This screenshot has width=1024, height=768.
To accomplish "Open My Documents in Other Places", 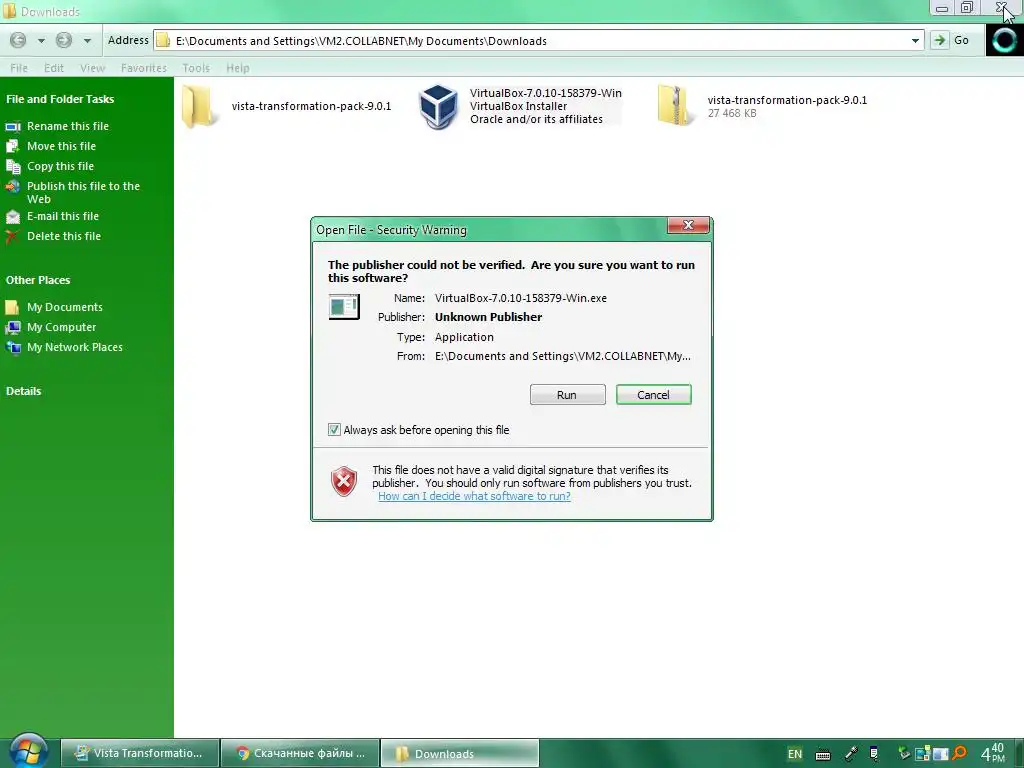I will click(x=65, y=307).
